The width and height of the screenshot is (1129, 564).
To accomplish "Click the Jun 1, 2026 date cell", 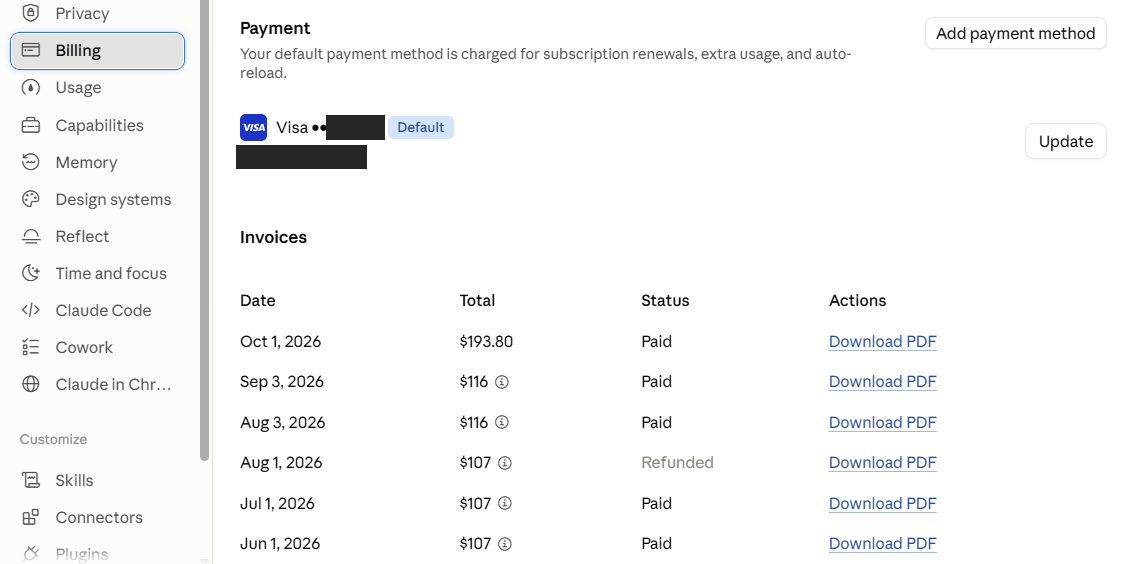I will click(279, 543).
